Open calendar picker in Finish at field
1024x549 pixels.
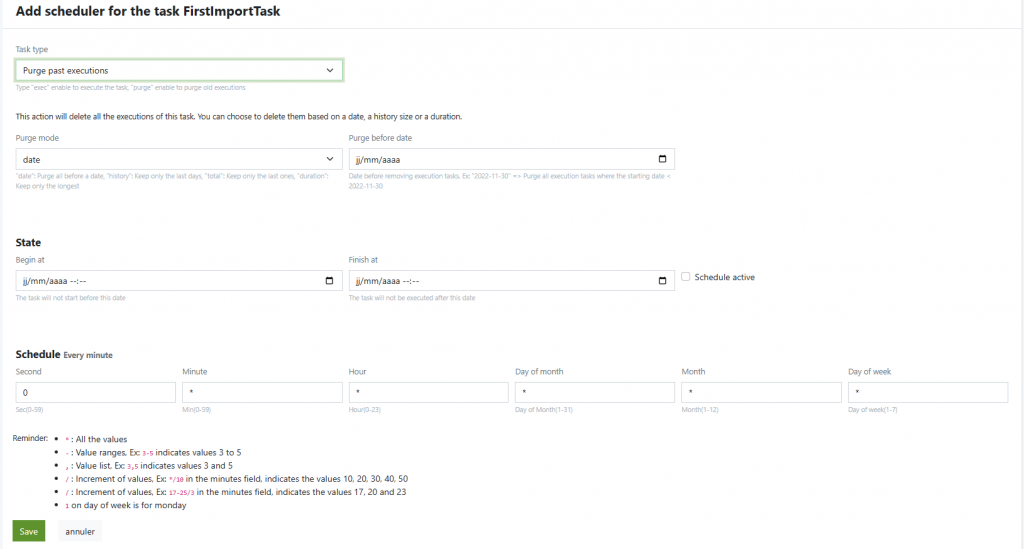662,281
